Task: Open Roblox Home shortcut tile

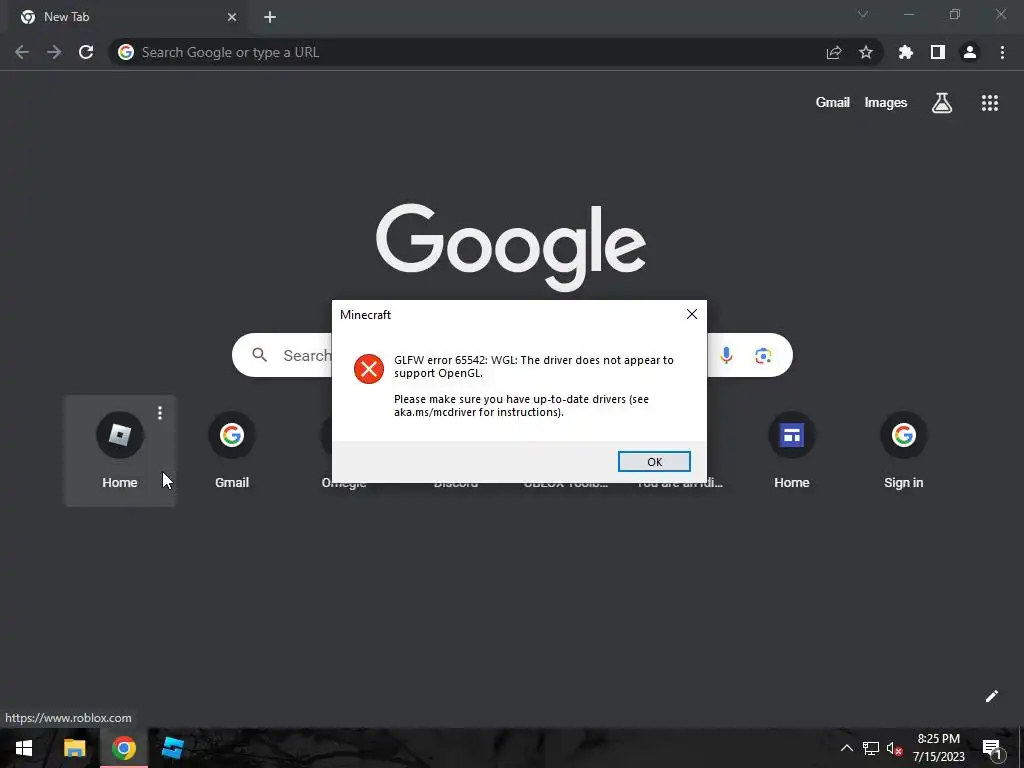Action: pyautogui.click(x=120, y=451)
